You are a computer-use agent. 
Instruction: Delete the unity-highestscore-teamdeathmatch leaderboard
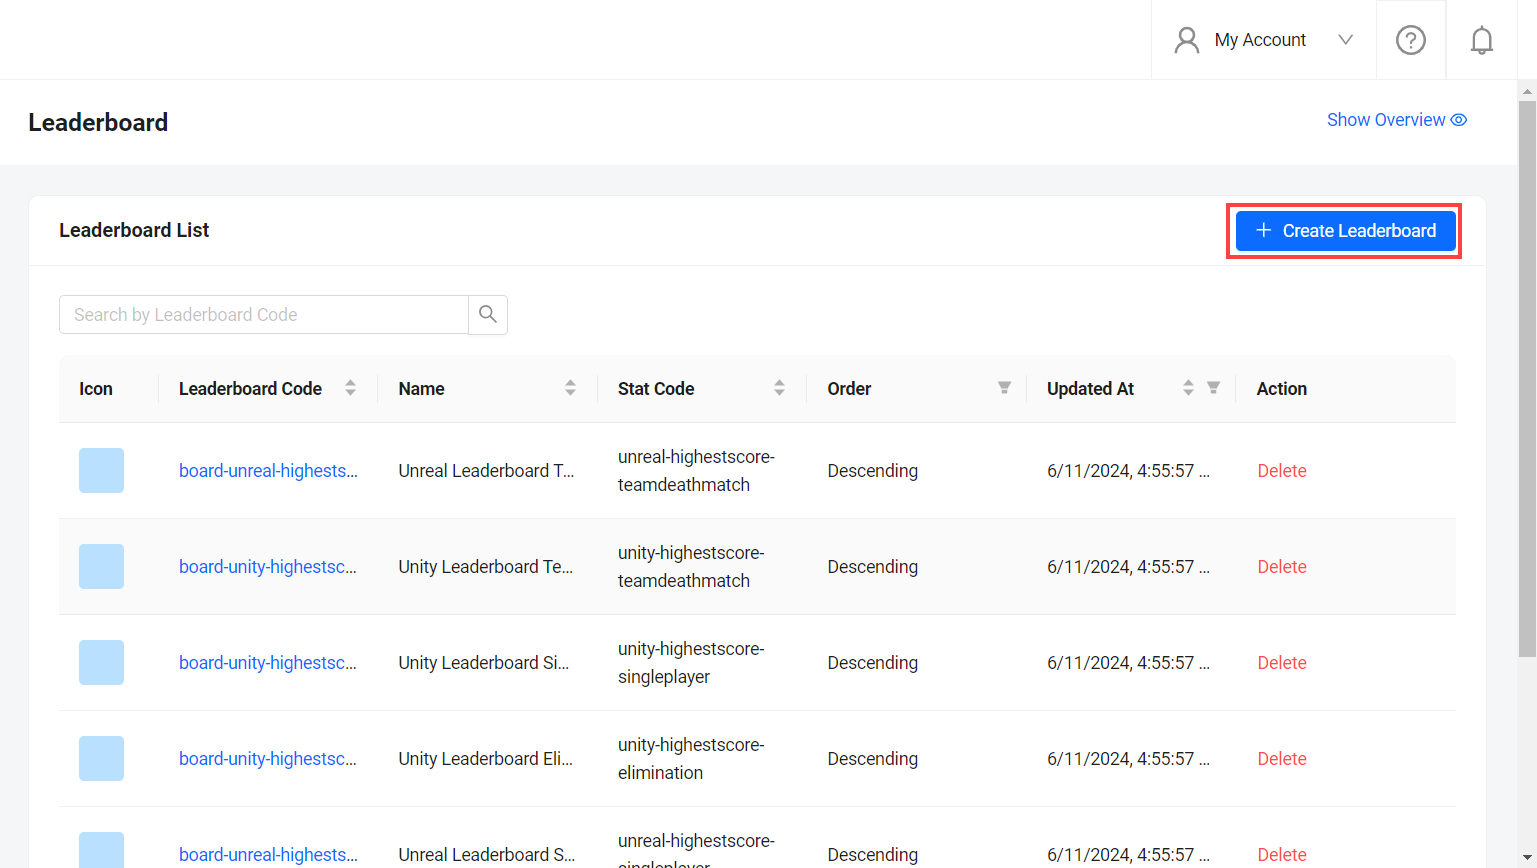tap(1282, 567)
